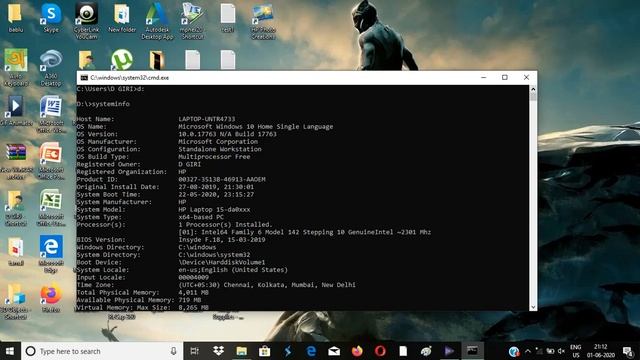This screenshot has height=360, width=640.
Task: Open Microsoft Office PowerPoint desktop shortcut
Action: (x=51, y=161)
